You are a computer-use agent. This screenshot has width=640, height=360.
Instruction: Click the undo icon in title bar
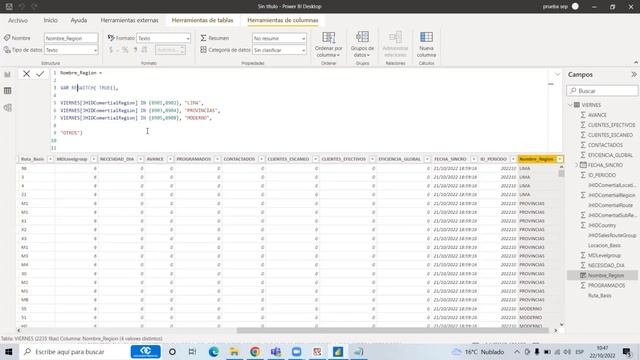pyautogui.click(x=22, y=7)
